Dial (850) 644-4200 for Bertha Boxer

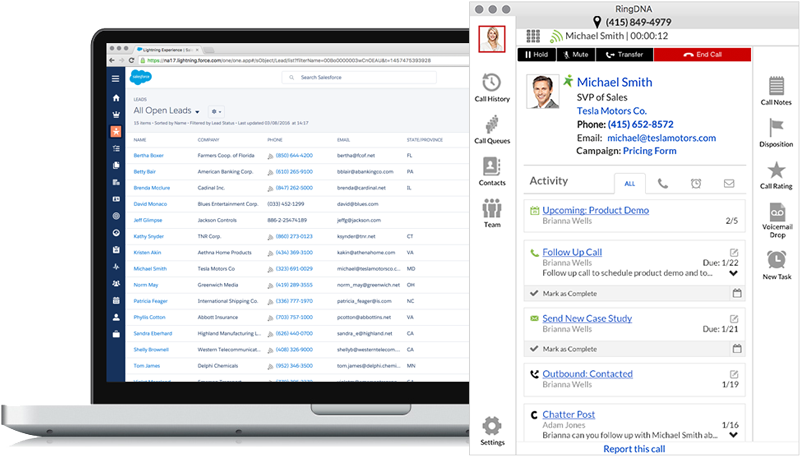(294, 156)
